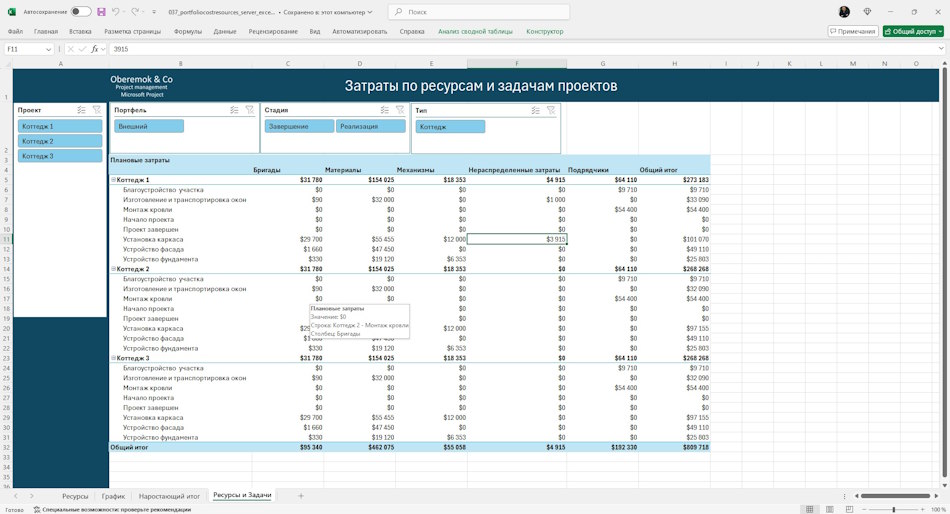Expand the Name Box dropdown showing F11
This screenshot has width=950, height=514.
(48, 49)
